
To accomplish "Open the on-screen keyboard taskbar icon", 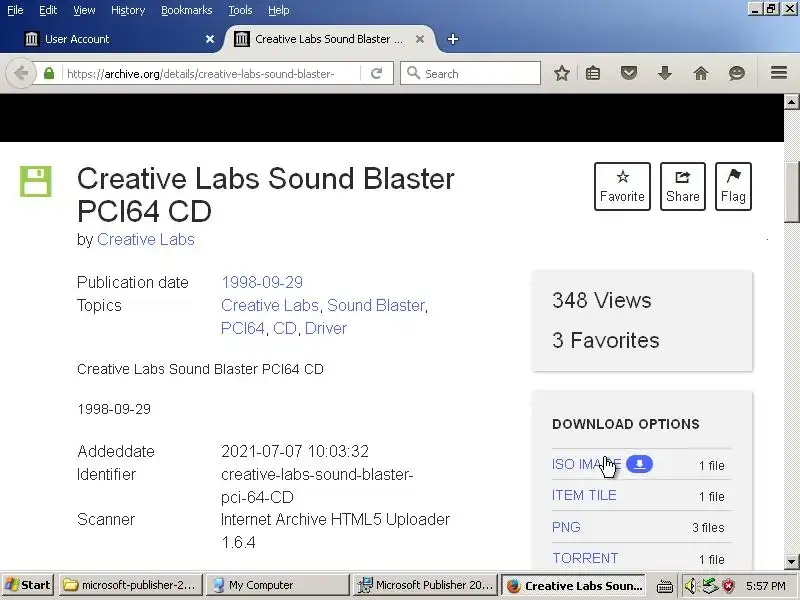I will tap(663, 585).
